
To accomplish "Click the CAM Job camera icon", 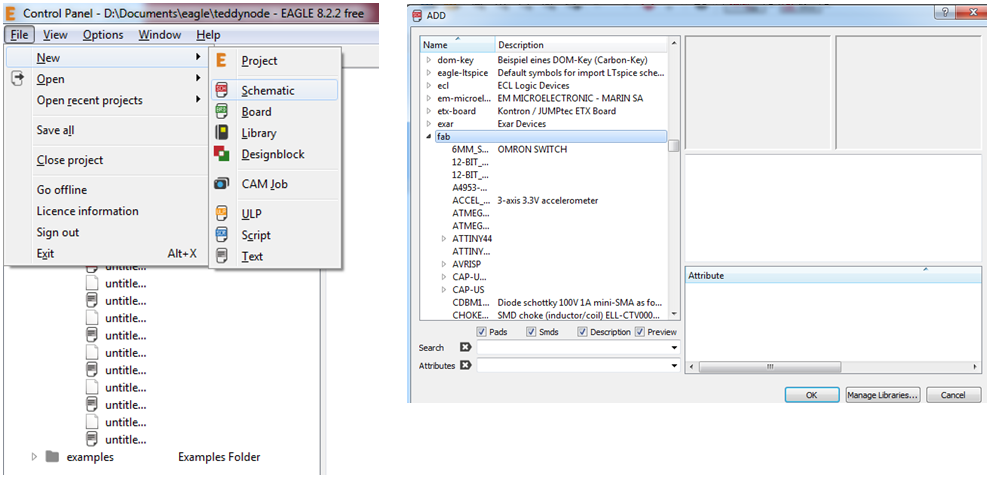I will coord(221,184).
